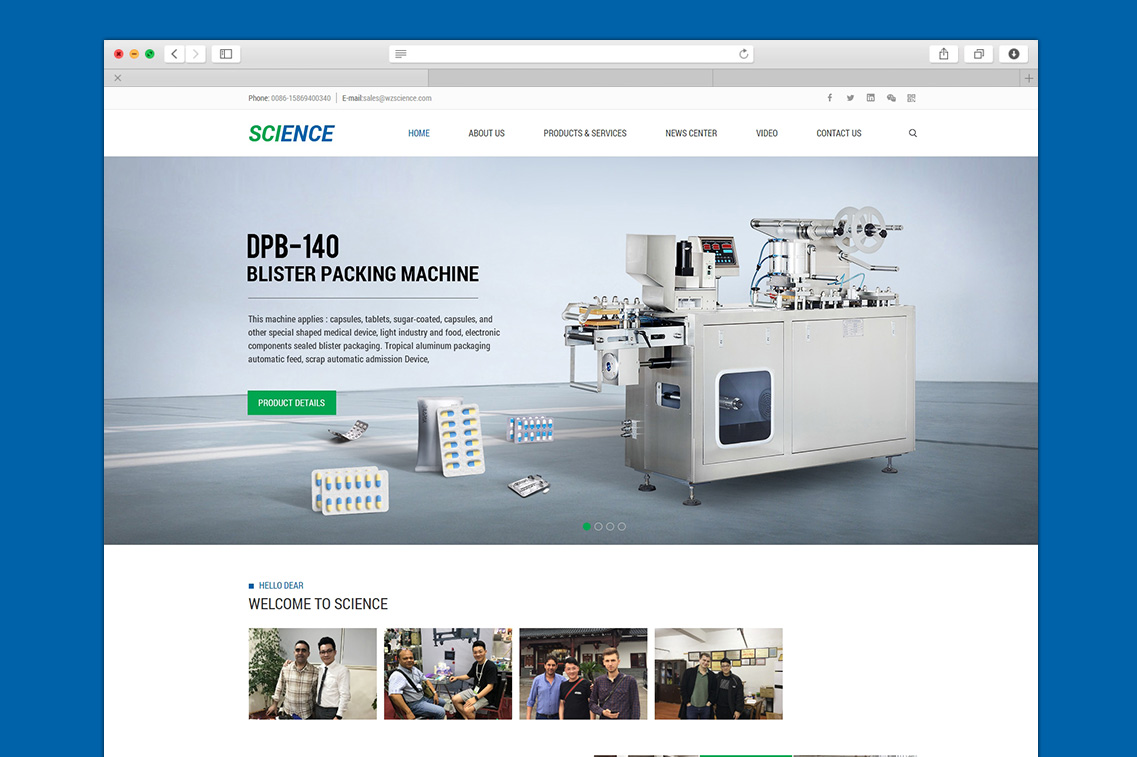This screenshot has width=1137, height=757.
Task: Click the sales email address link
Action: (397, 98)
